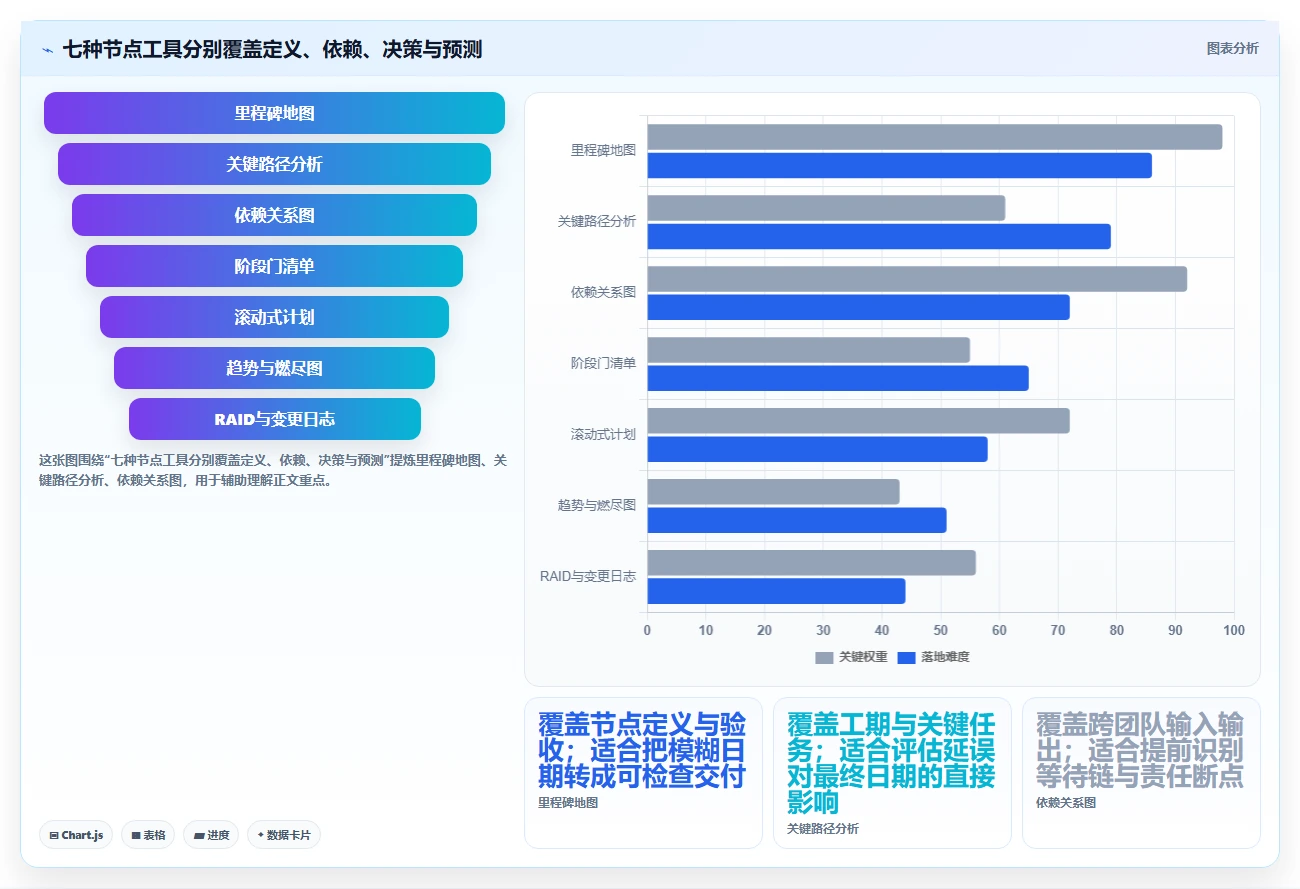Click the 表格 tag chip
This screenshot has width=1300, height=889.
pyautogui.click(x=148, y=835)
